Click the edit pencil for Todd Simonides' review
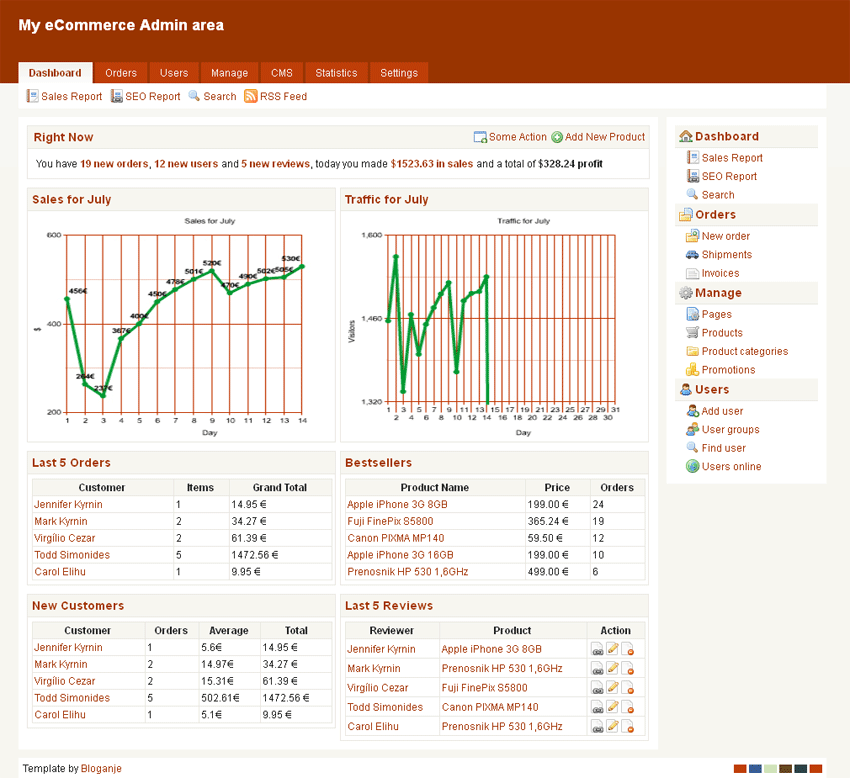The image size is (850, 778). 612,707
